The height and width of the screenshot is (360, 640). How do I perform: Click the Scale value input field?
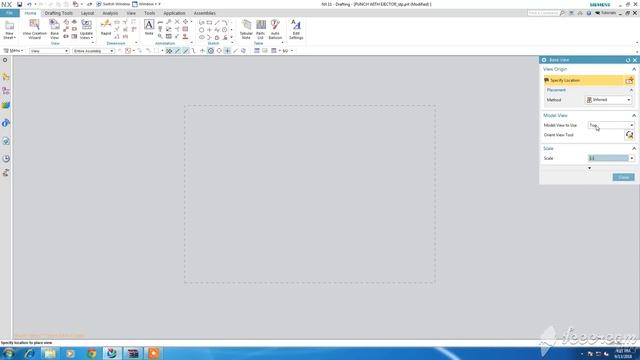[x=608, y=158]
